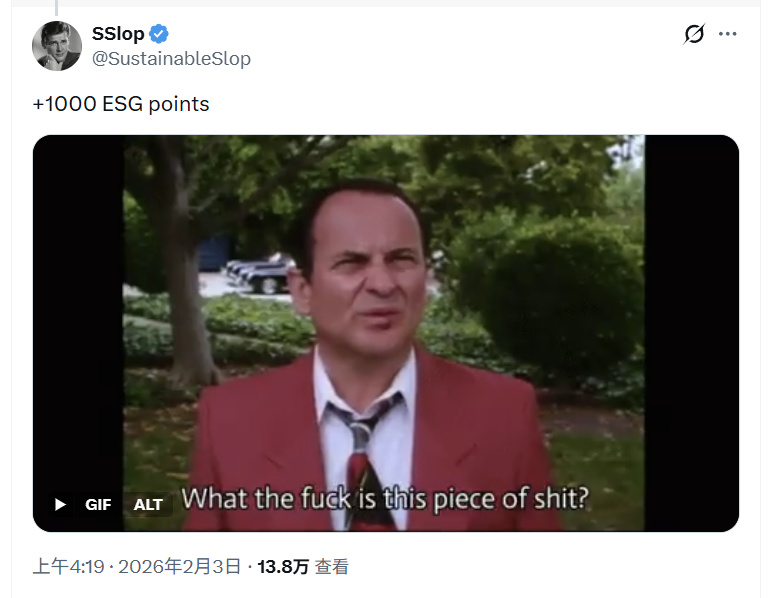Screen dimensions: 768x598
Task: Open SSlop's profile avatar picture
Action: pos(57,46)
